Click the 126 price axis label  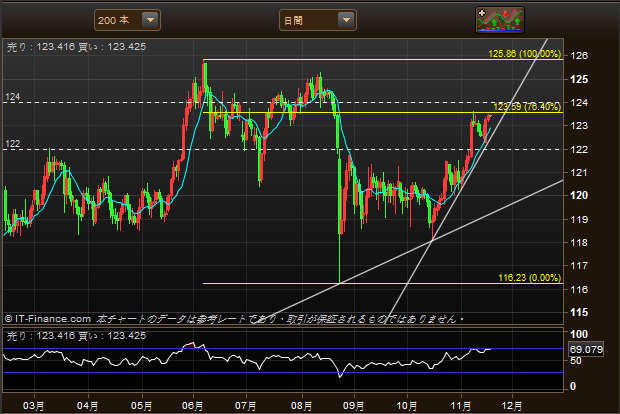click(579, 56)
